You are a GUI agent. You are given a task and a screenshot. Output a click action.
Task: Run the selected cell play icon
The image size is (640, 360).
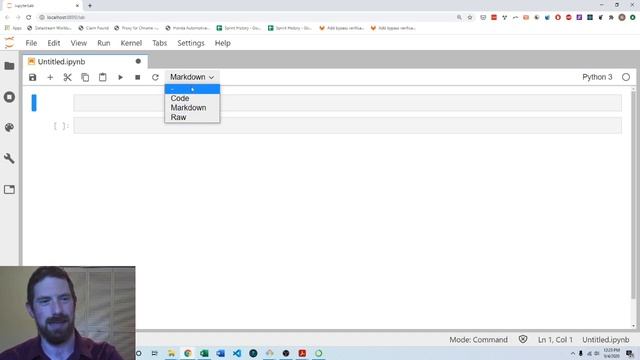(120, 77)
